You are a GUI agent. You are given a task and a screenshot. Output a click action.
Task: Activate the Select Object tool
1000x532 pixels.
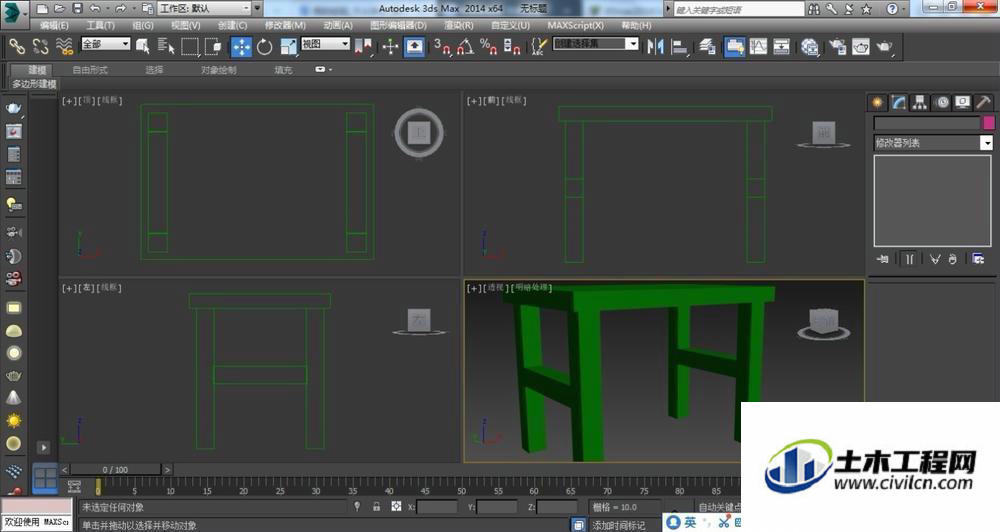(x=142, y=46)
